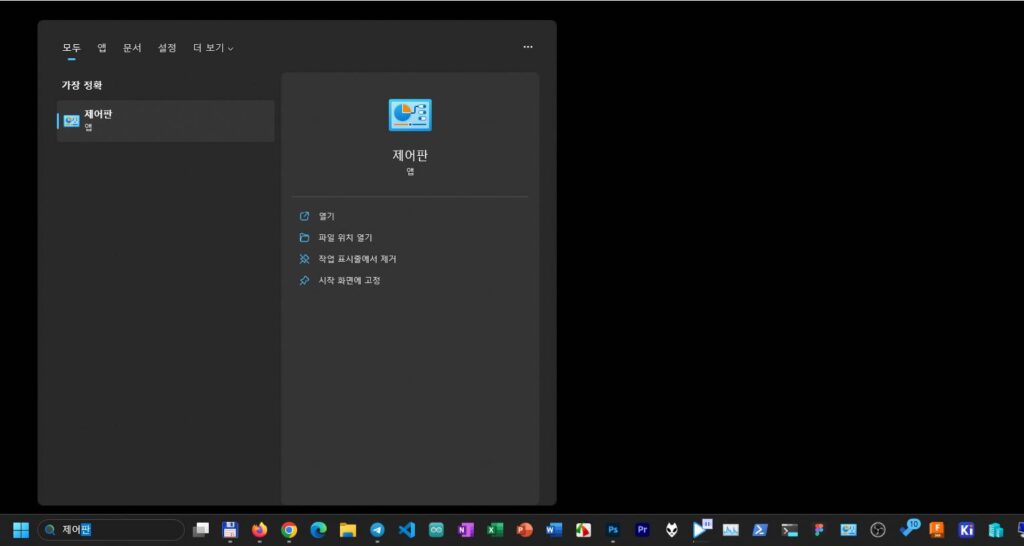Open Control Panel via the 열기 option

(x=326, y=216)
